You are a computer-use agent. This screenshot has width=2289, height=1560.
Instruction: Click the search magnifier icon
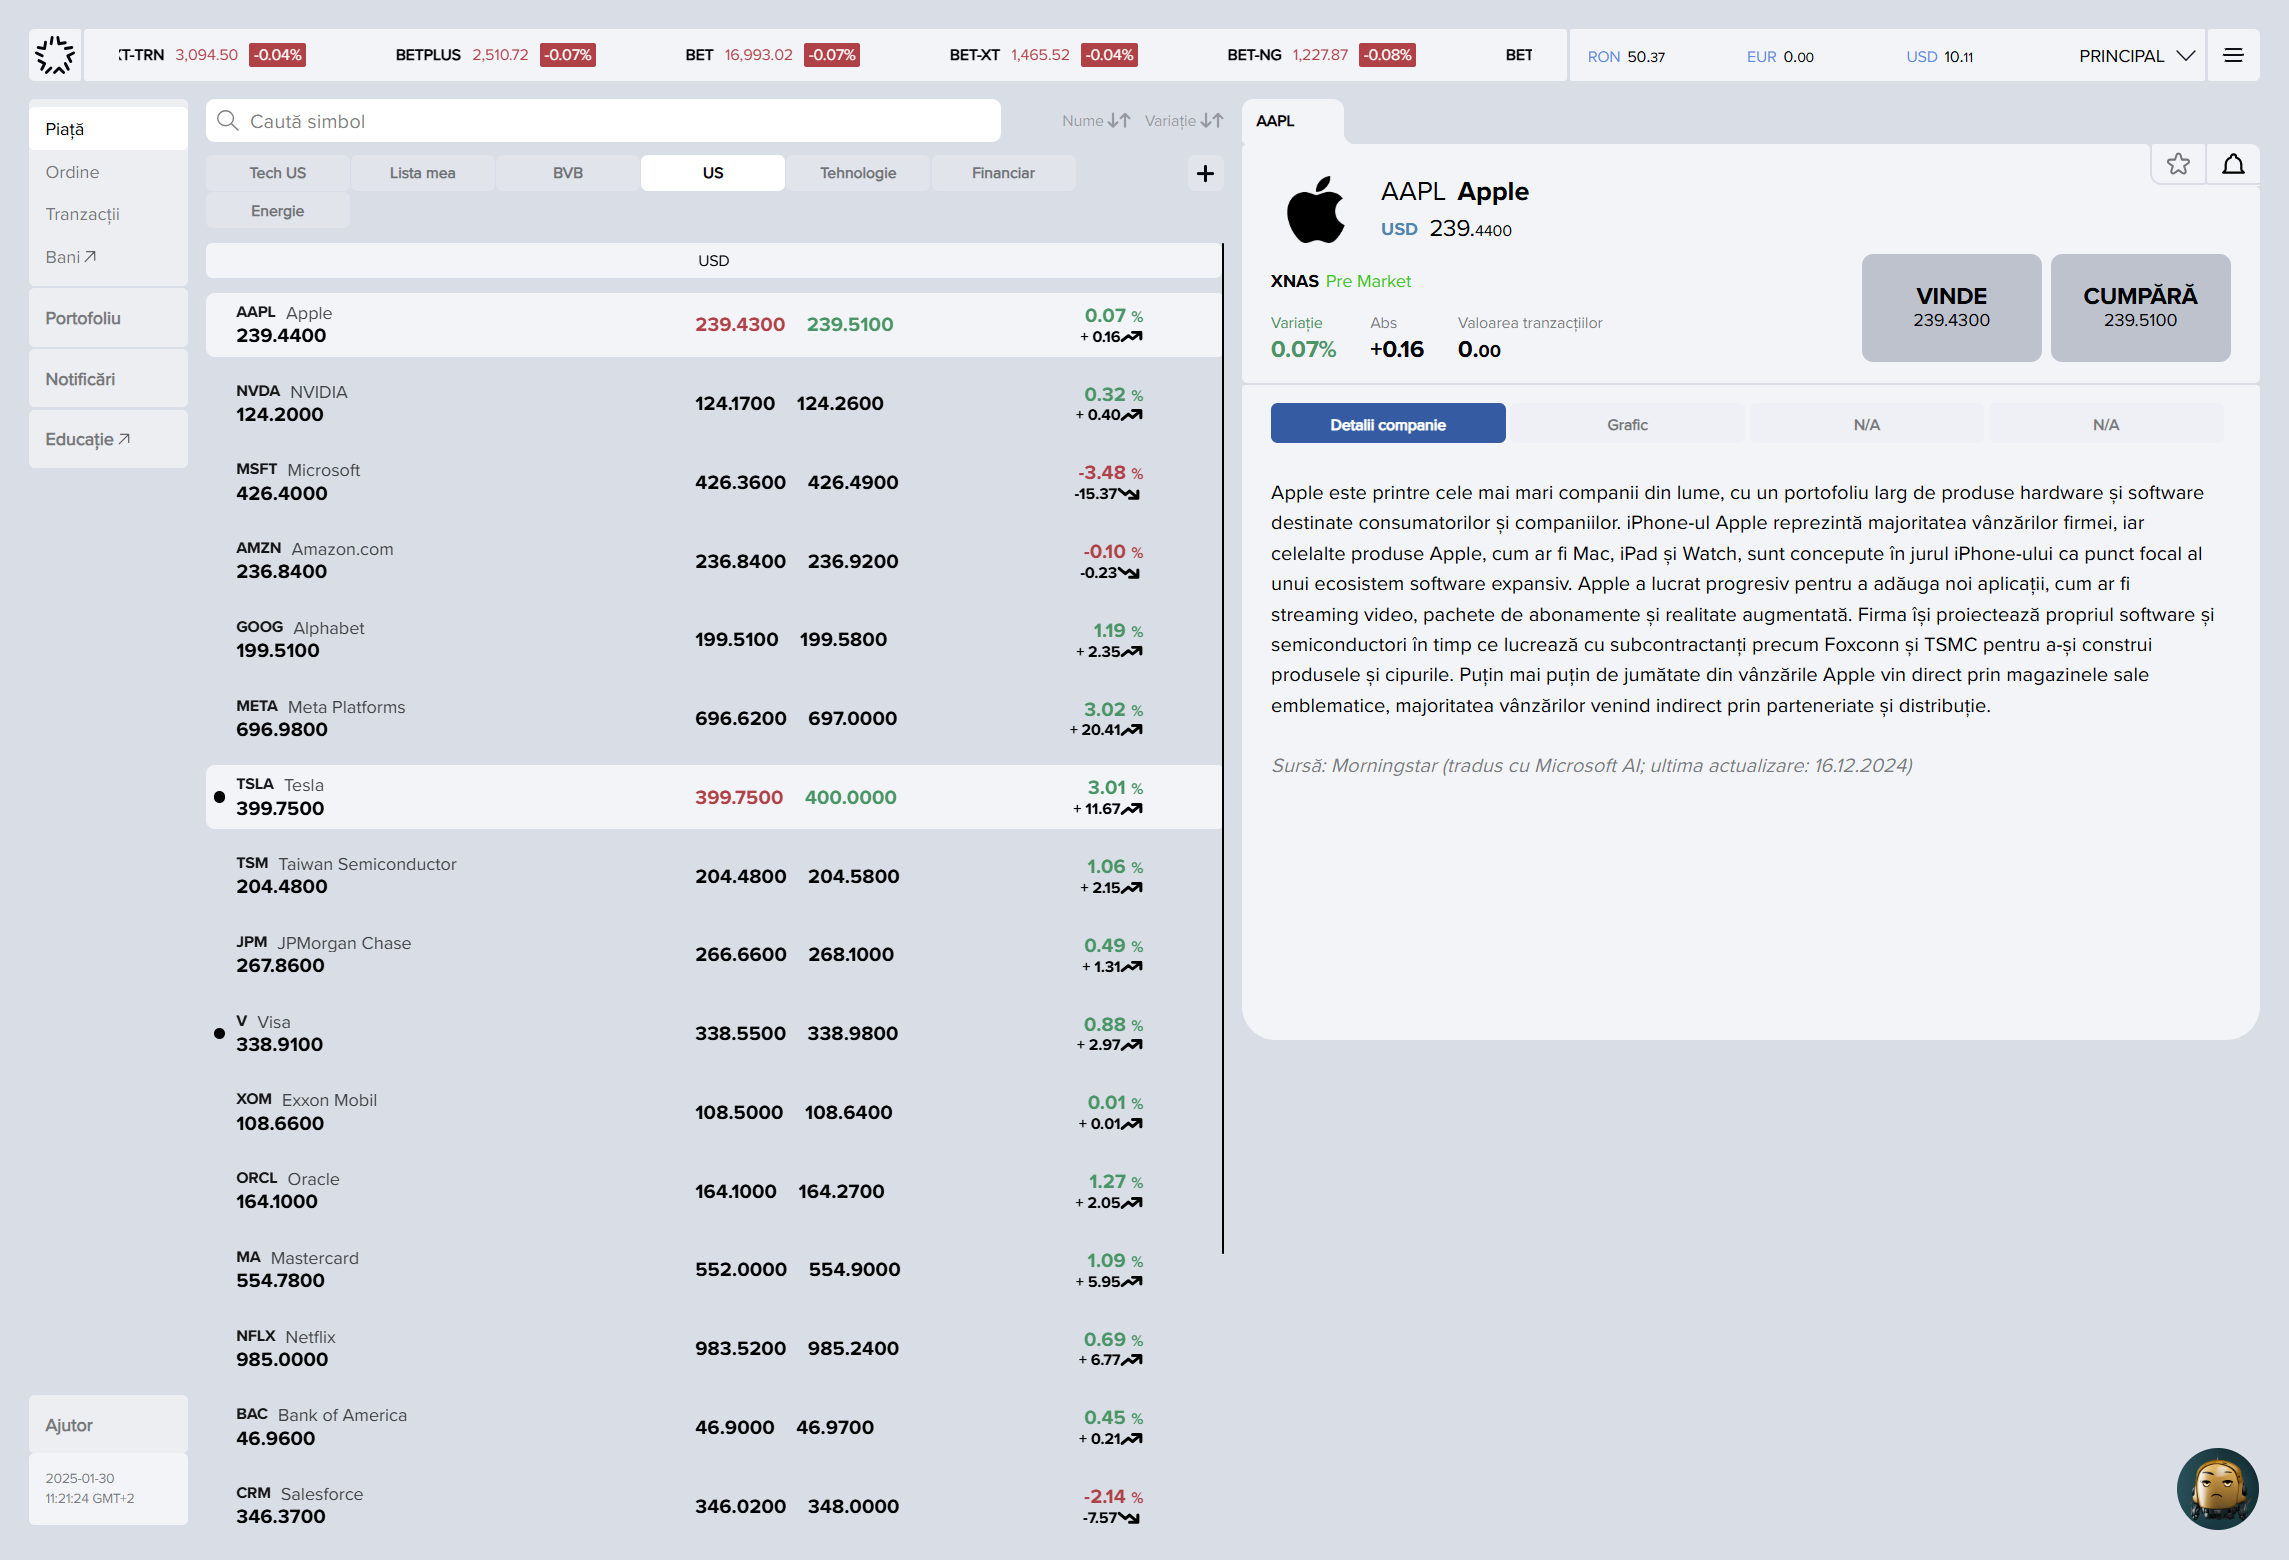(x=228, y=121)
